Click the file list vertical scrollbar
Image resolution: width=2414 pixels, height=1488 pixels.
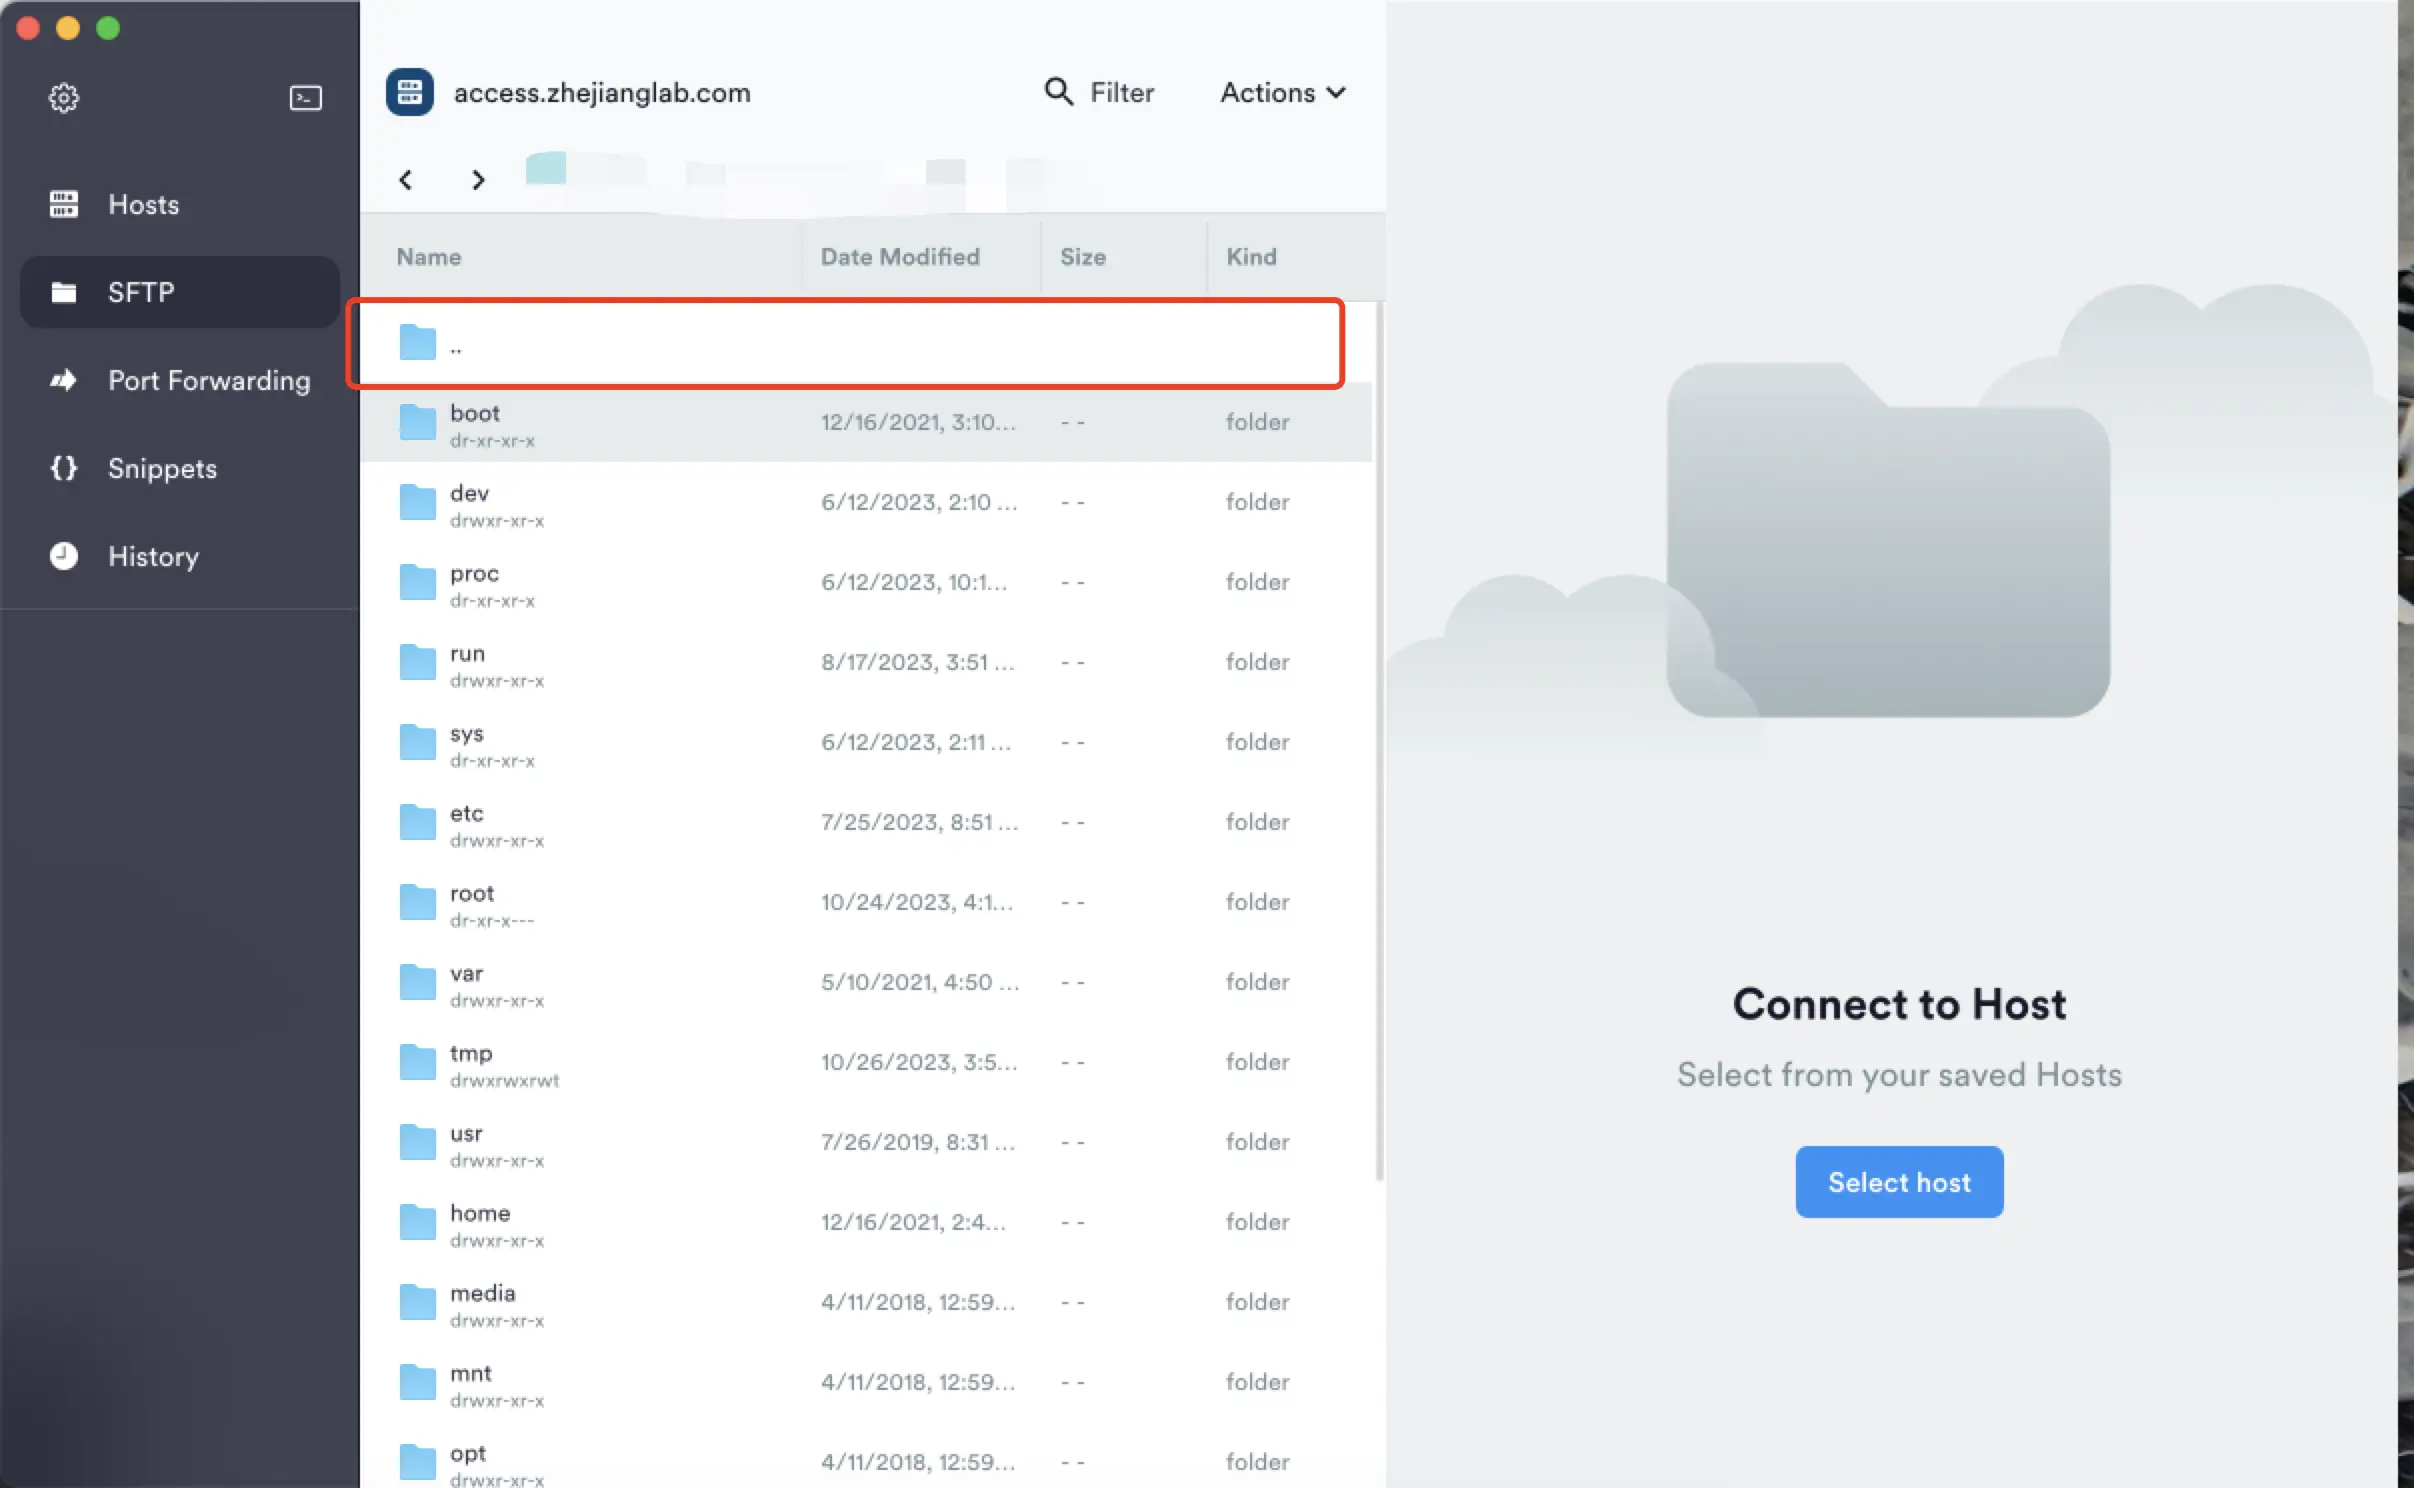(x=1380, y=740)
